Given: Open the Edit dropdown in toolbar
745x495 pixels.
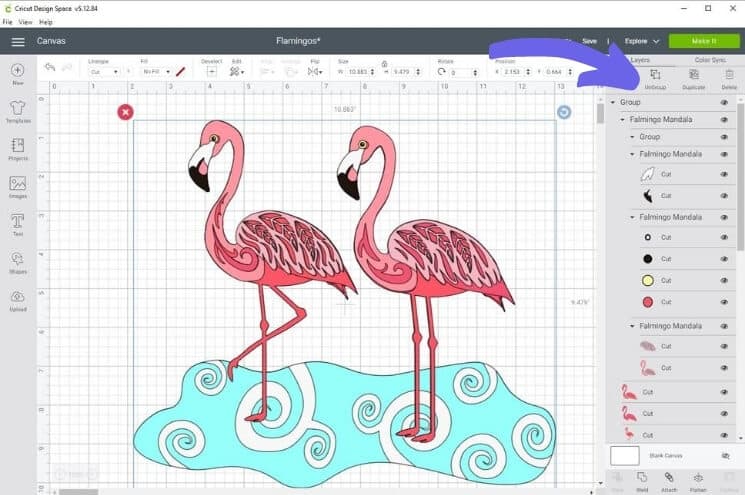Looking at the screenshot, I should coord(237,72).
